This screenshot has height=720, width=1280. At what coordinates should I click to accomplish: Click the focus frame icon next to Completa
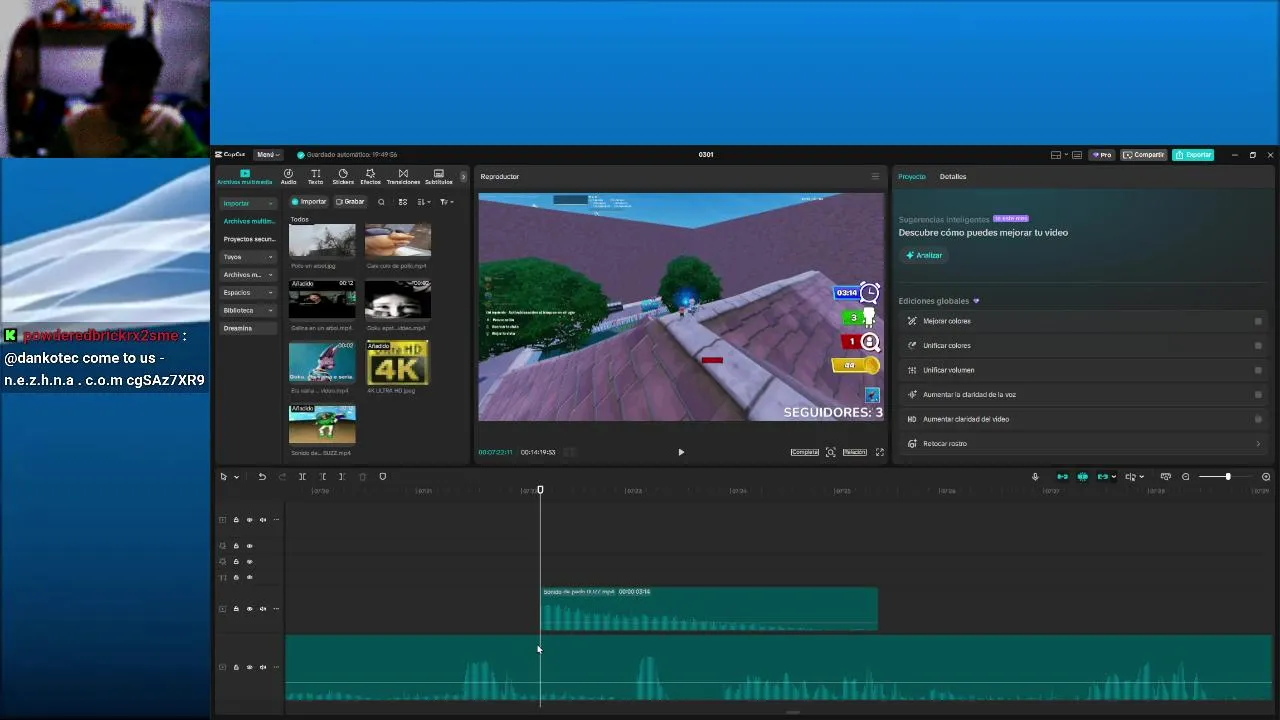tap(830, 452)
